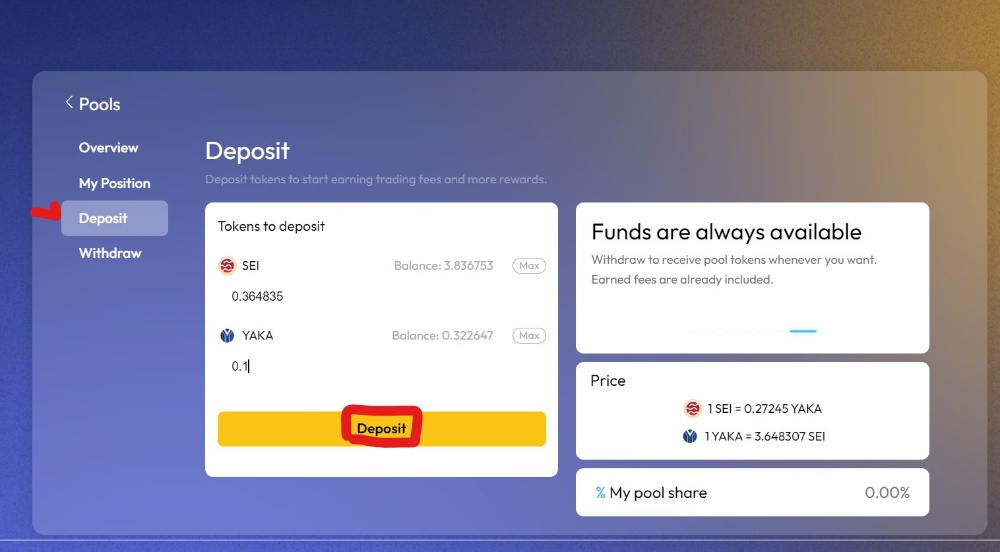Image resolution: width=1000 pixels, height=552 pixels.
Task: Click the percent icon beside My pool share
Action: [600, 493]
